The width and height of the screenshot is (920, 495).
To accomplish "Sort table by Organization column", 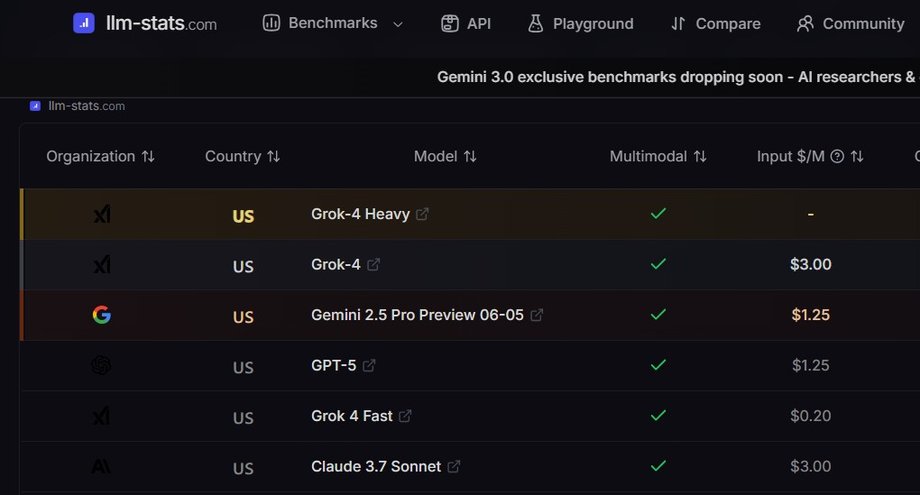I will coord(148,157).
